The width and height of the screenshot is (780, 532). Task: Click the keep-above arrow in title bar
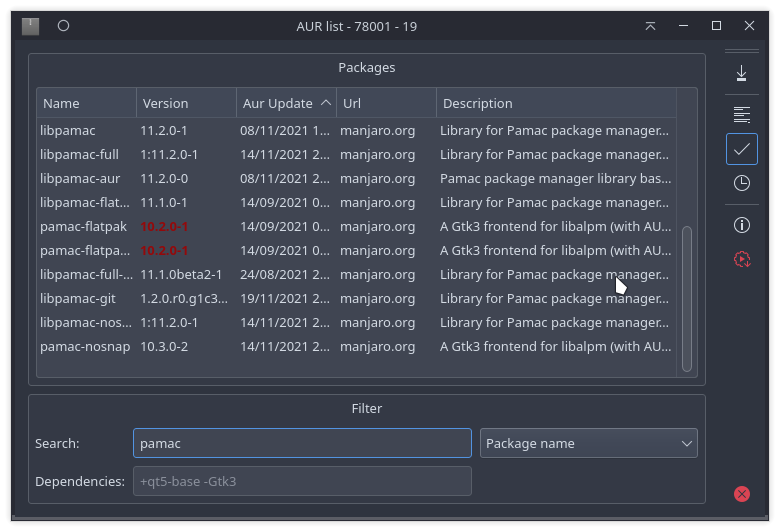(650, 26)
